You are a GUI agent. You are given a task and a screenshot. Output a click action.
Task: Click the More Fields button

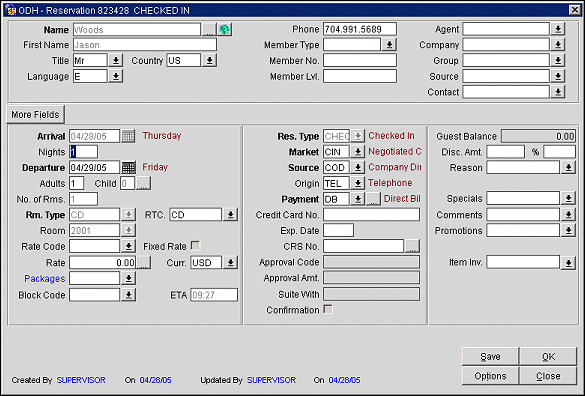[35, 115]
